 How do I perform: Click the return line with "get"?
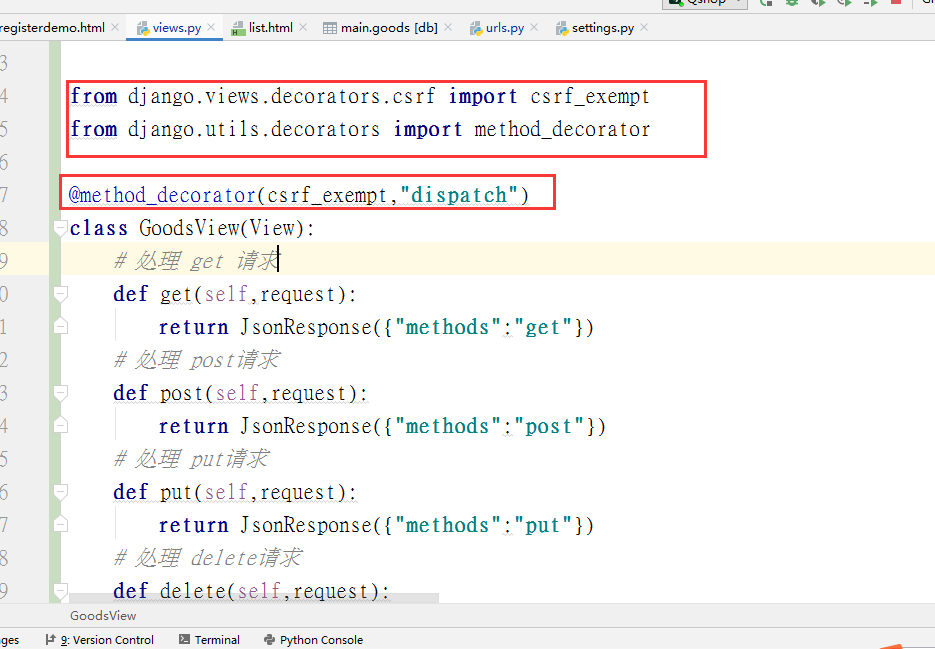click(x=376, y=327)
